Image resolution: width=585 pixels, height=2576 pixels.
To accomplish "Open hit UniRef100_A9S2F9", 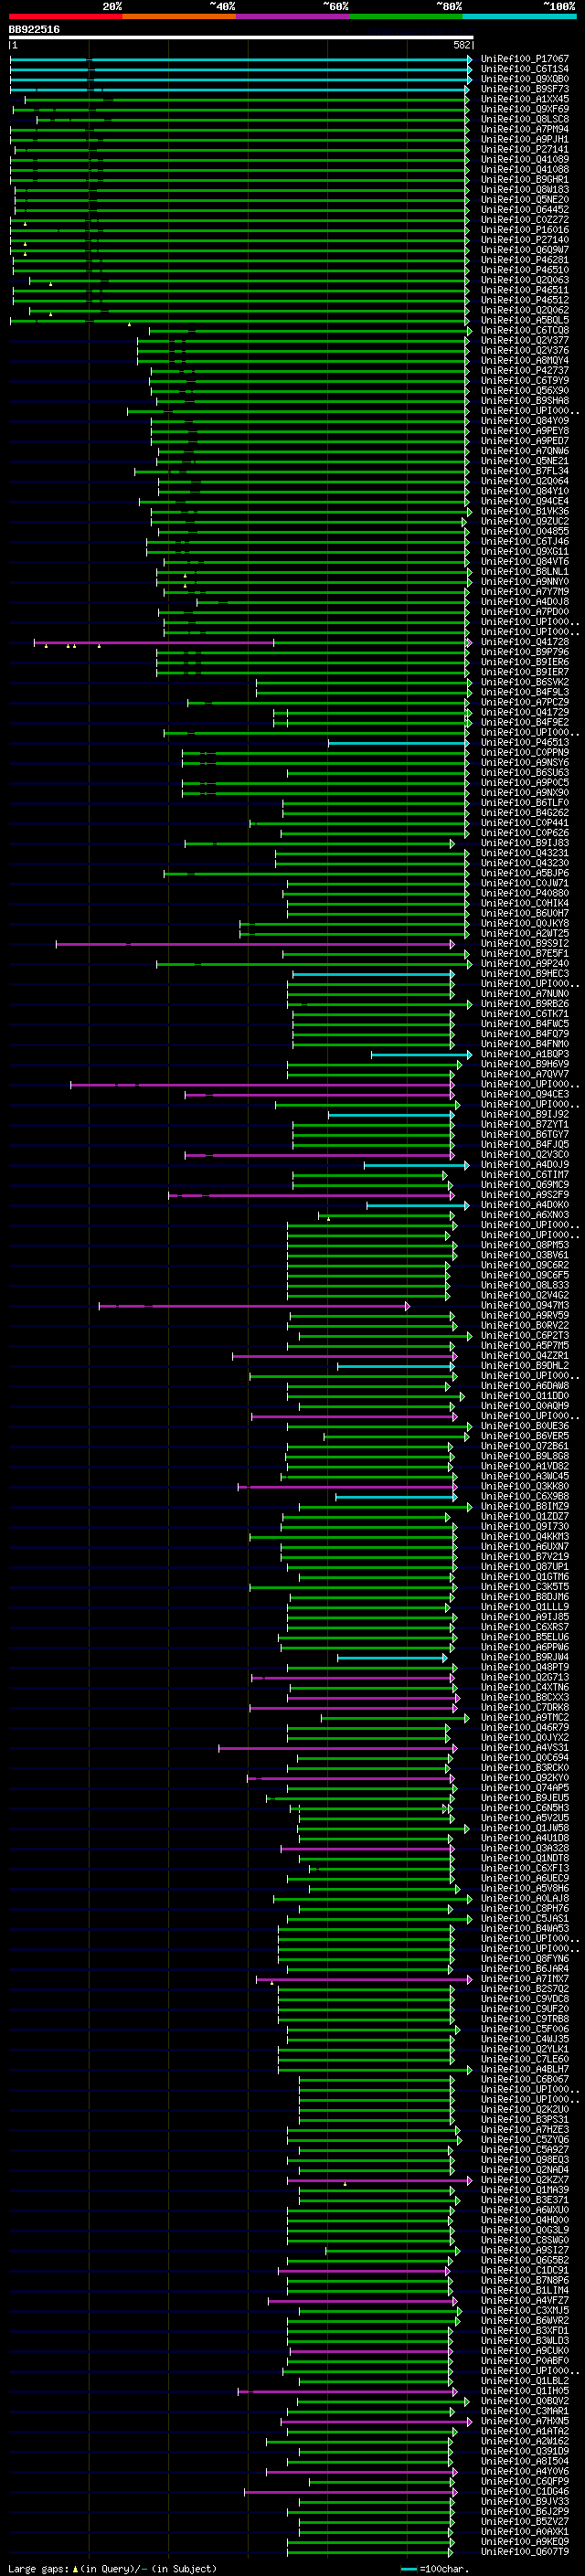I will pos(524,1194).
